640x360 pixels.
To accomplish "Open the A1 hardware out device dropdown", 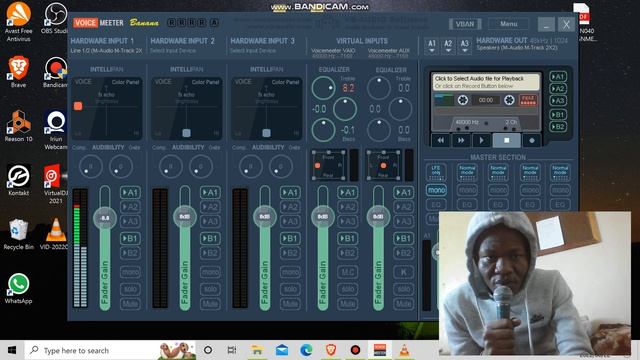I will (432, 46).
